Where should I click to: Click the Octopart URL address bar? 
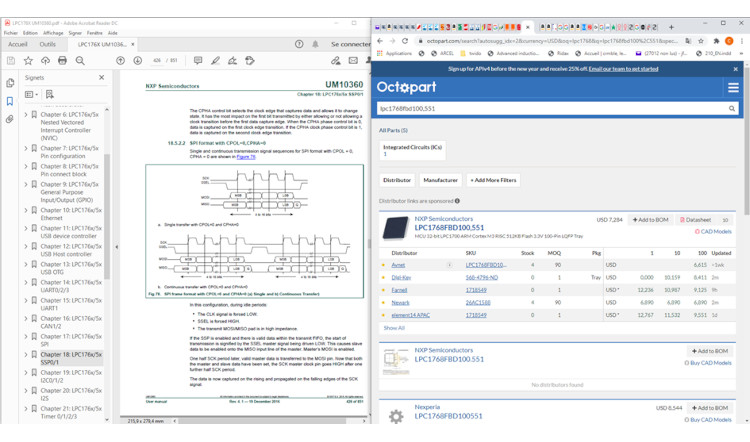(552, 41)
